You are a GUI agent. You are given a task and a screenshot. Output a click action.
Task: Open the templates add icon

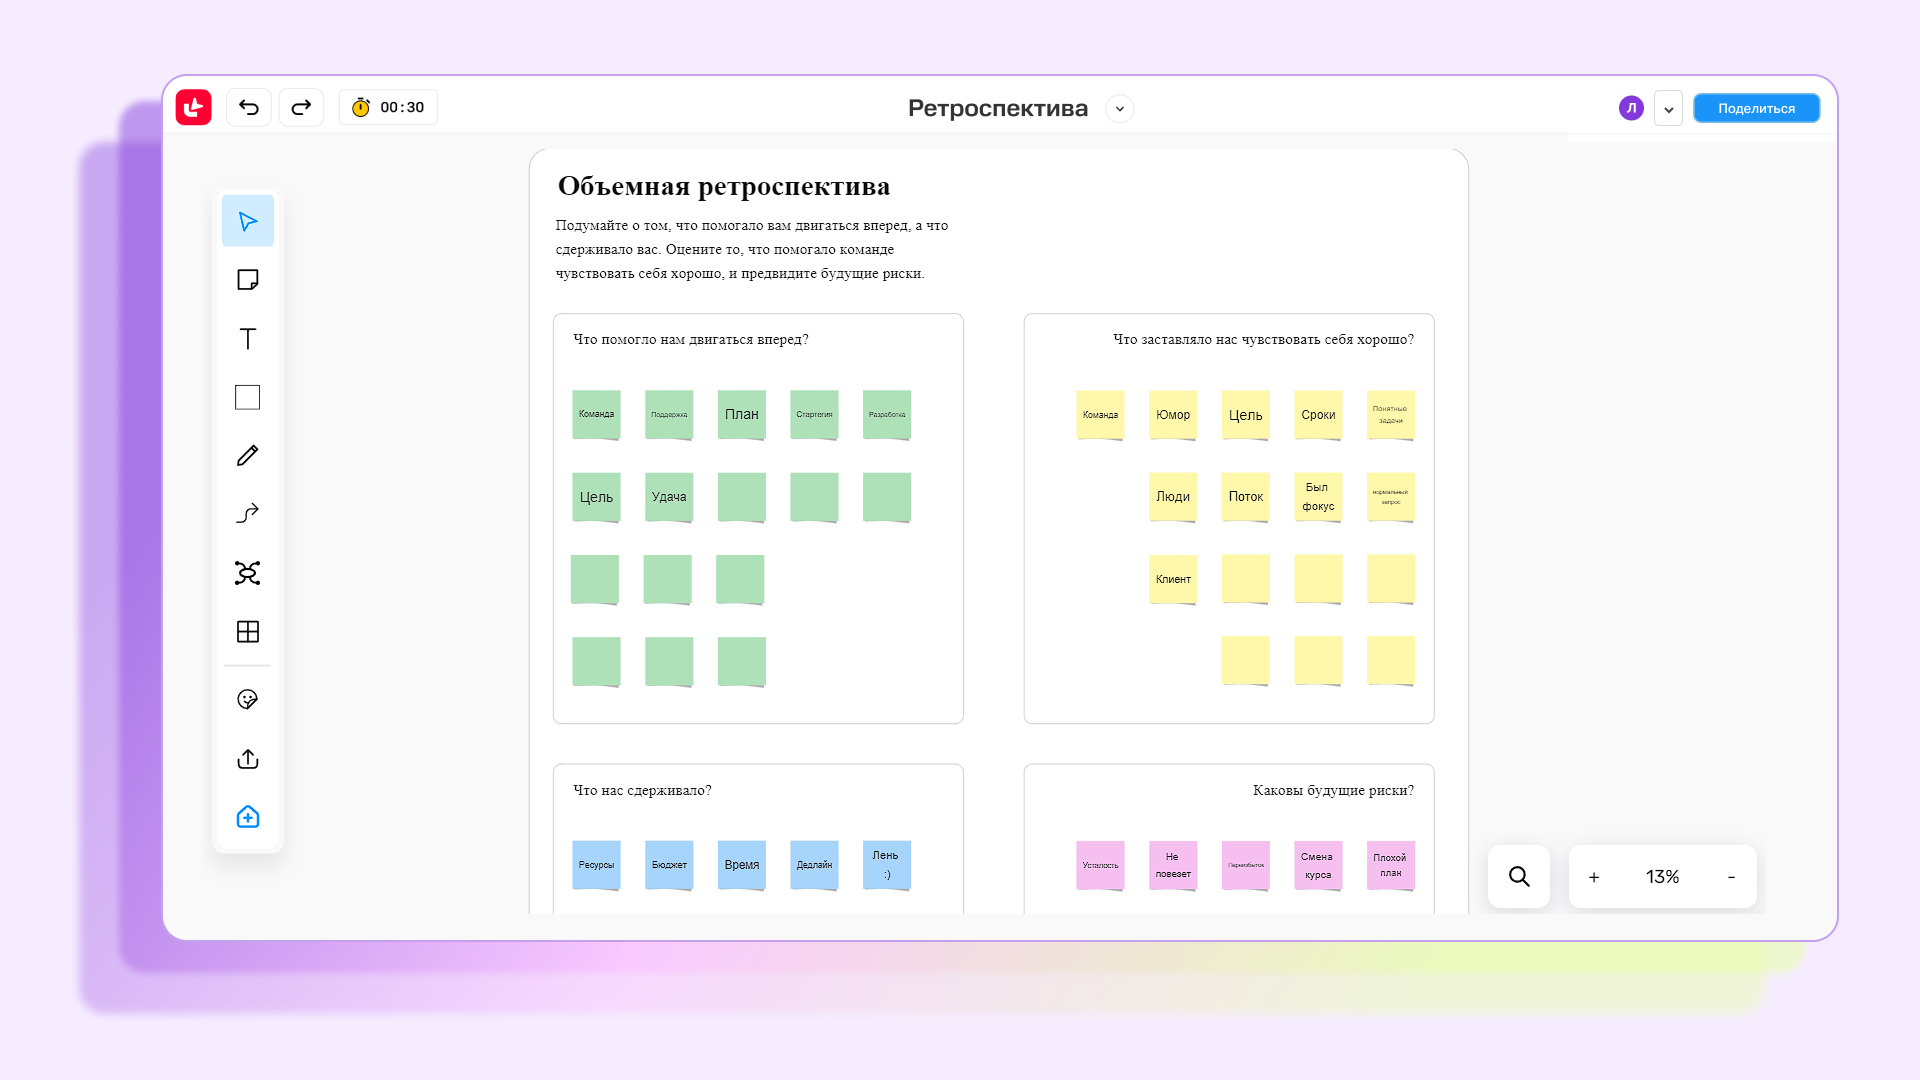pyautogui.click(x=248, y=818)
